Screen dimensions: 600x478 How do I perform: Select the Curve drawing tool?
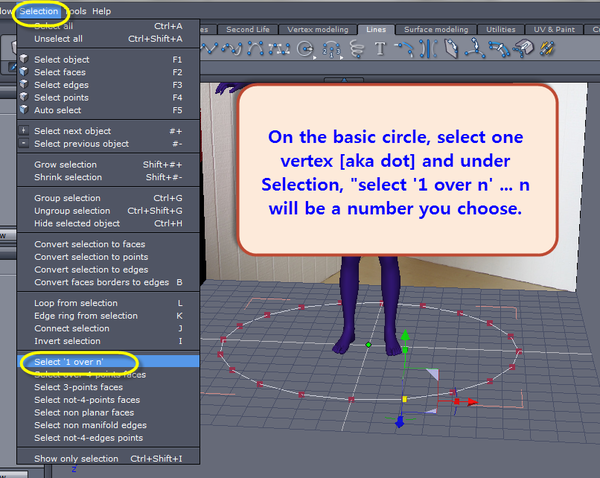(232, 49)
